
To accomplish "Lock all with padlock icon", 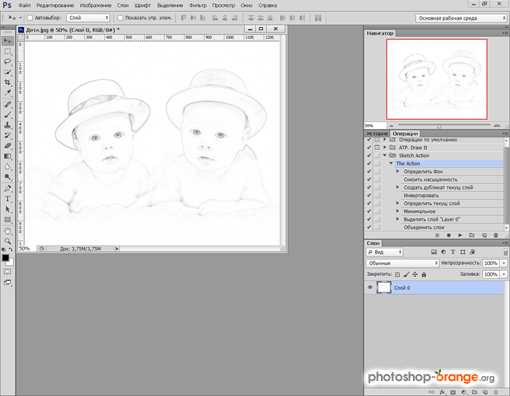I will [x=424, y=275].
